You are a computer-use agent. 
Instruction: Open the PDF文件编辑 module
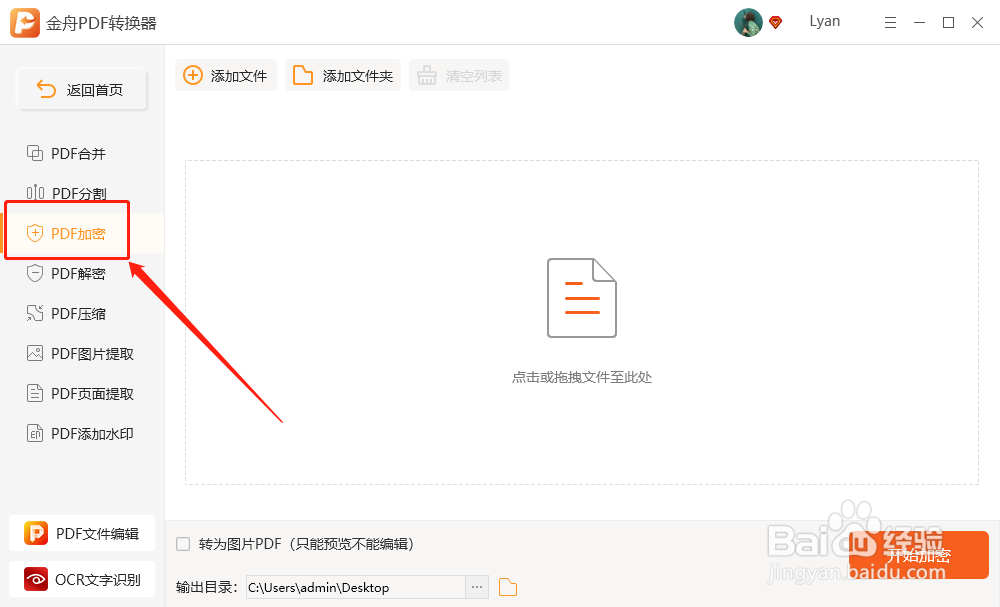(x=81, y=533)
